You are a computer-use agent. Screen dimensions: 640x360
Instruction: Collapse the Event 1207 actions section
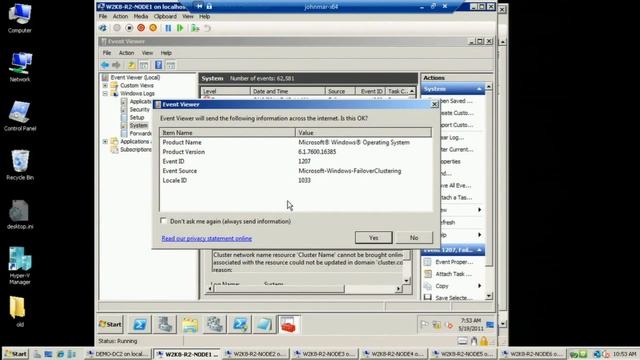(x=479, y=250)
